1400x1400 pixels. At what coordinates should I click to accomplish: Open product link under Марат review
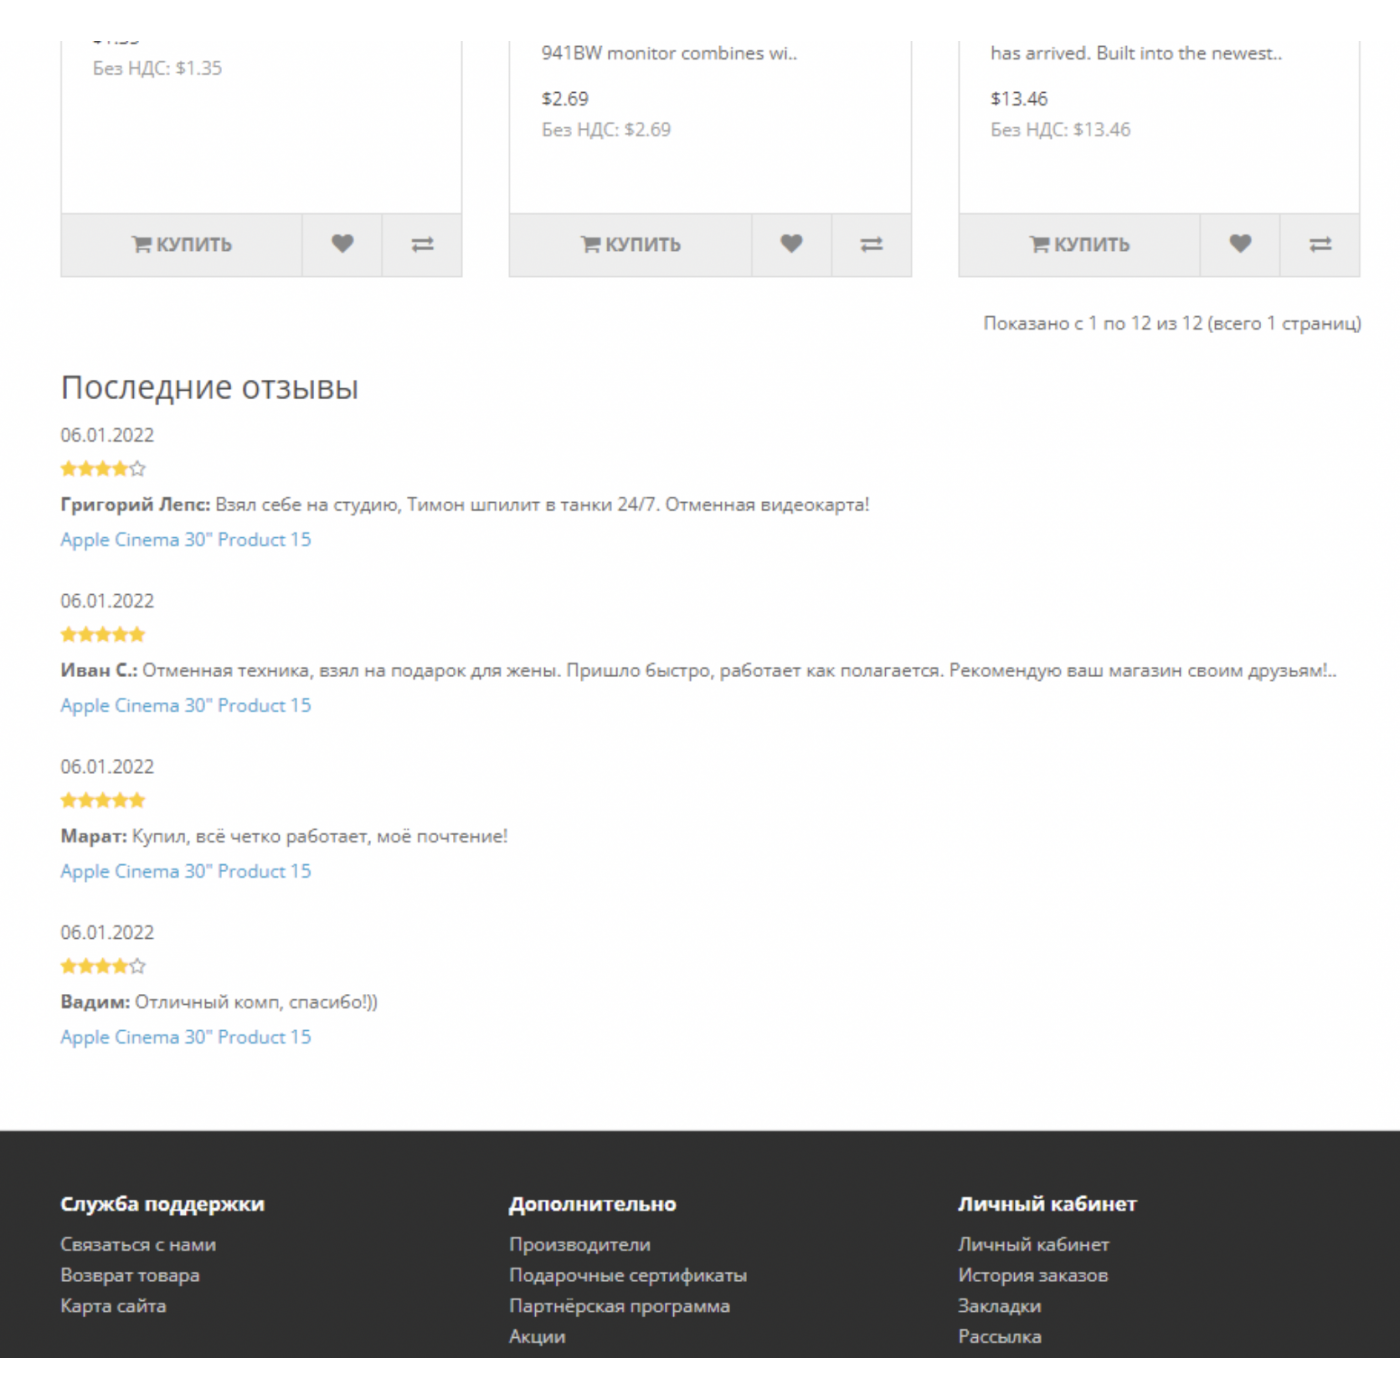coord(186,872)
